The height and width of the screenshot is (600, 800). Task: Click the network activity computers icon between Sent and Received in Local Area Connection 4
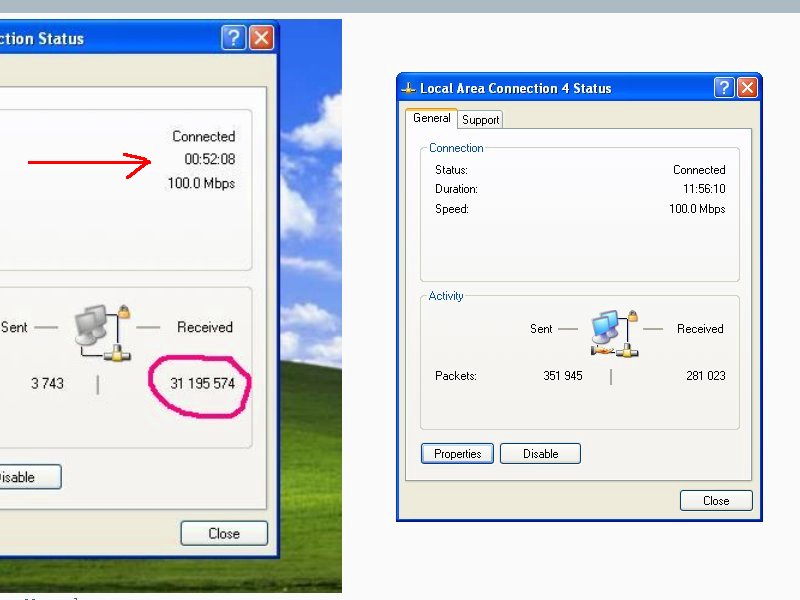613,333
